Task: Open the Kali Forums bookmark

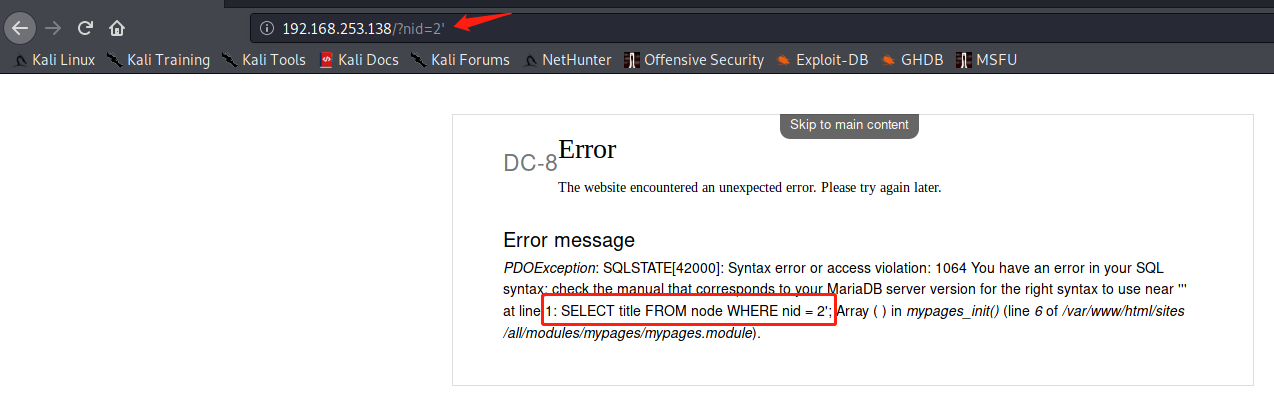Action: (x=460, y=60)
